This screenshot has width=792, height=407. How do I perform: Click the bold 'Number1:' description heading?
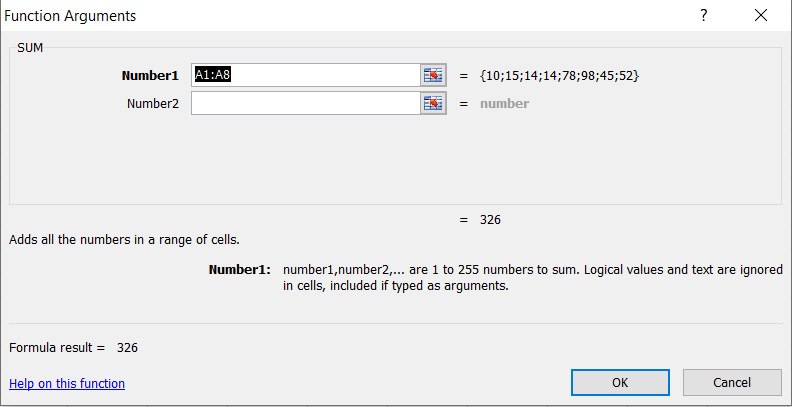pos(239,269)
